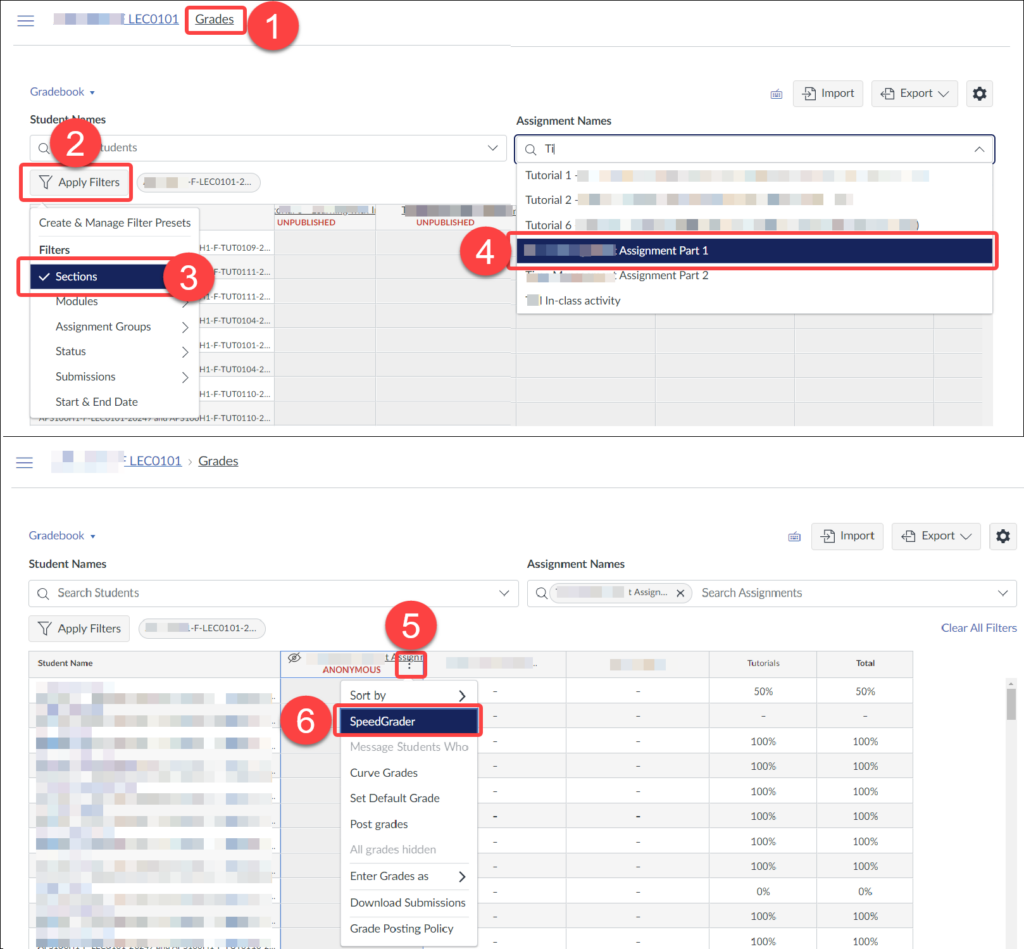Open Grade Posting Policy menu item
Screen dimensions: 1024x949
pos(409,929)
